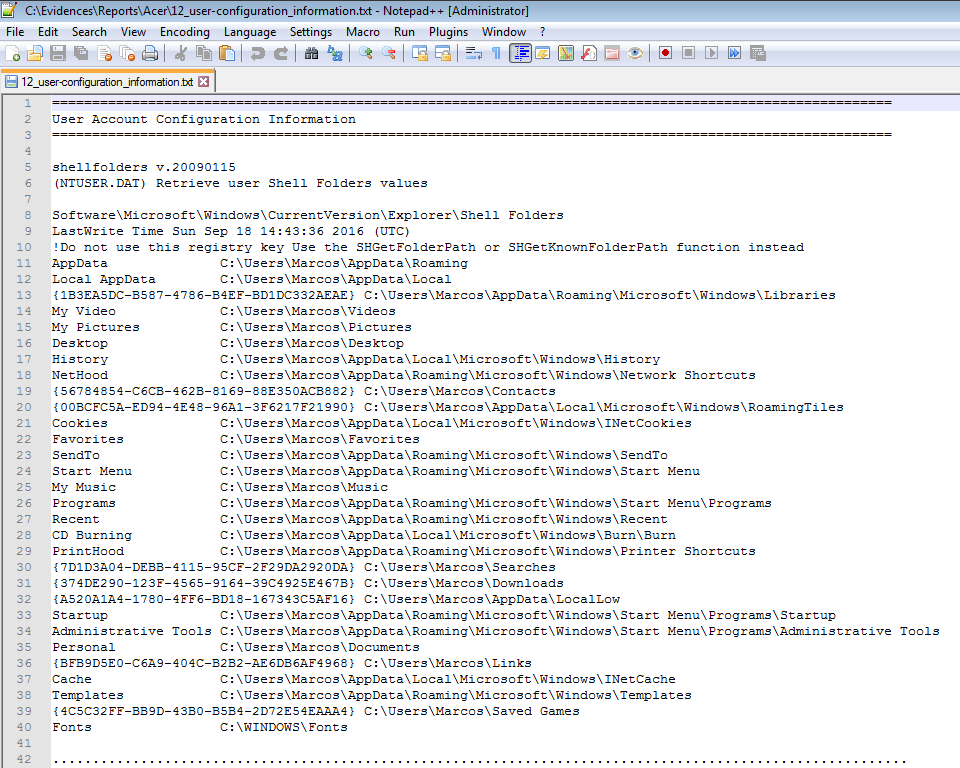Open the Plugins menu
The width and height of the screenshot is (960, 768).
(448, 32)
